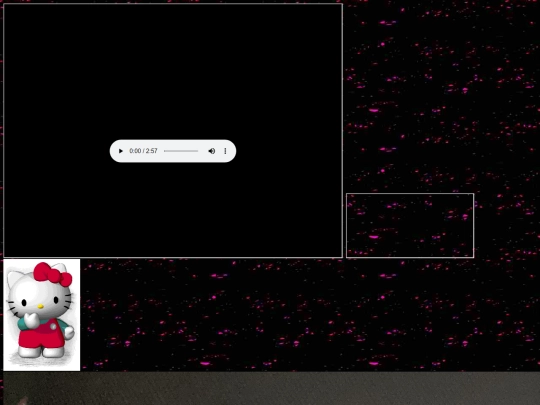Click the Hello Kitty image

(x=42, y=315)
